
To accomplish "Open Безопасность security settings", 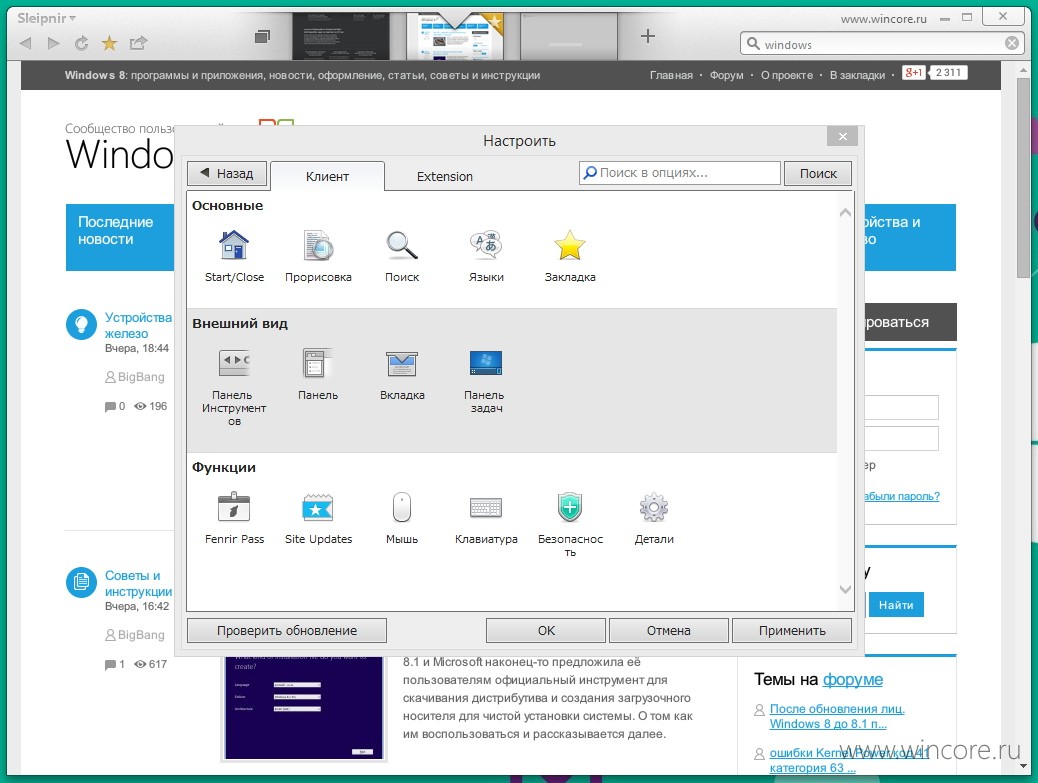I will click(570, 524).
